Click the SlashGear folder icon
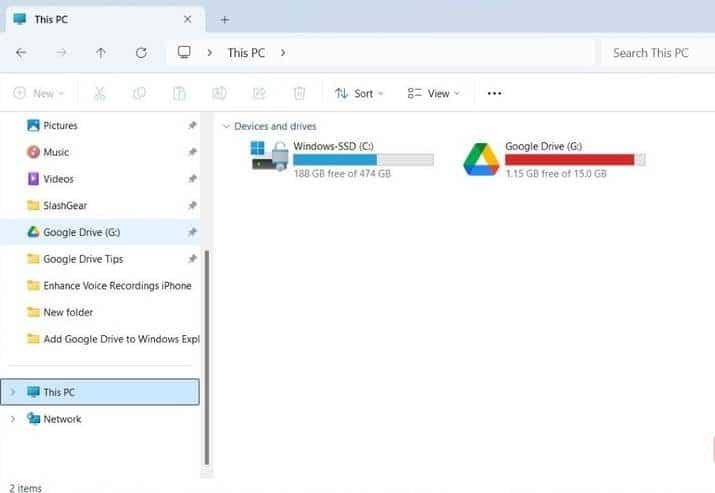Image resolution: width=715 pixels, height=493 pixels. [33, 206]
